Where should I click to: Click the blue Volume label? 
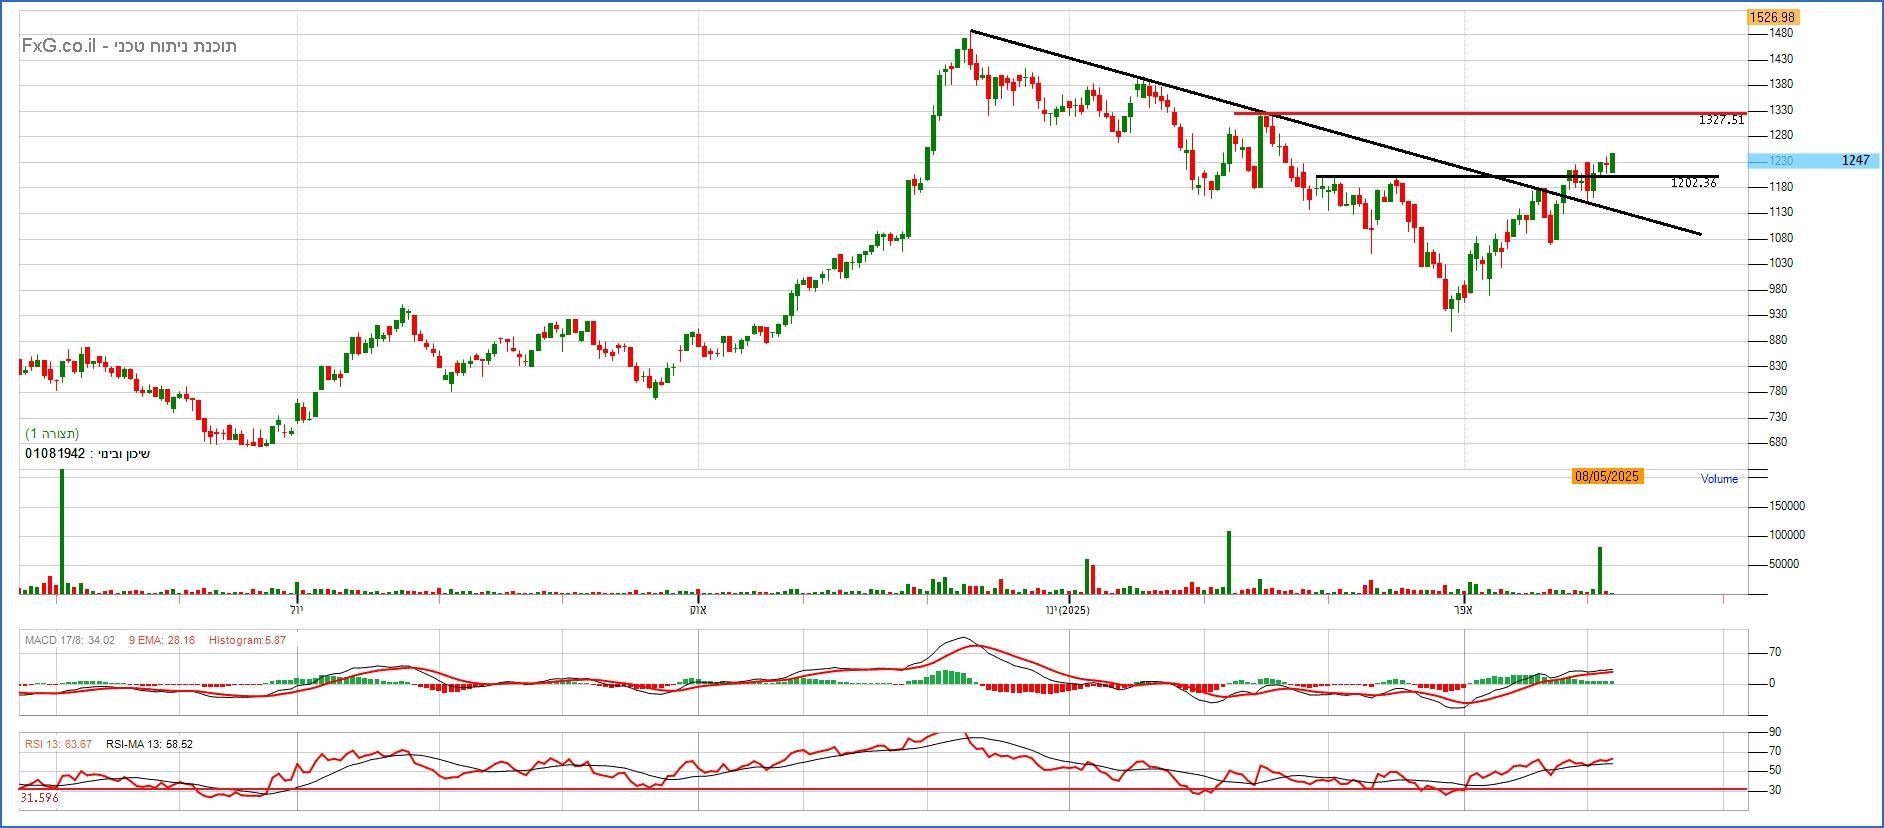(x=1719, y=479)
